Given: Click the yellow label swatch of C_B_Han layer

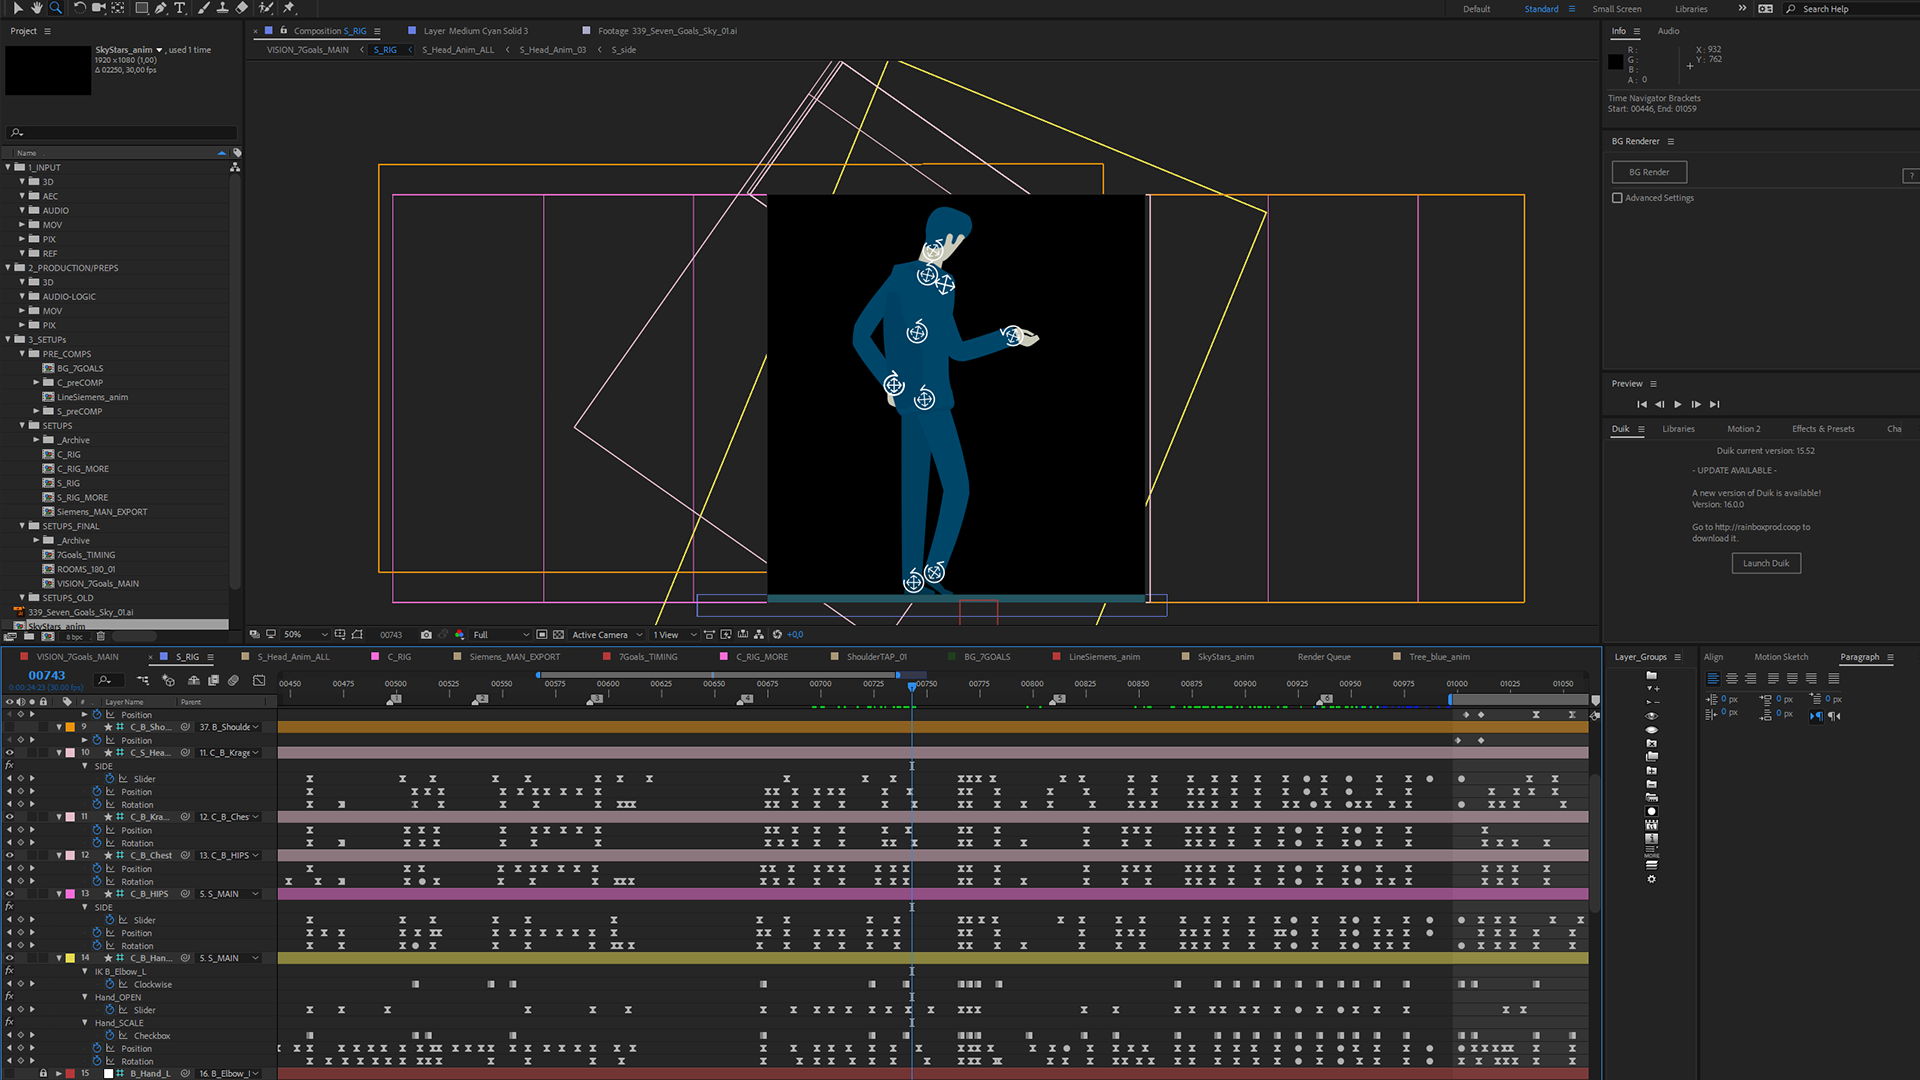Looking at the screenshot, I should 70,958.
